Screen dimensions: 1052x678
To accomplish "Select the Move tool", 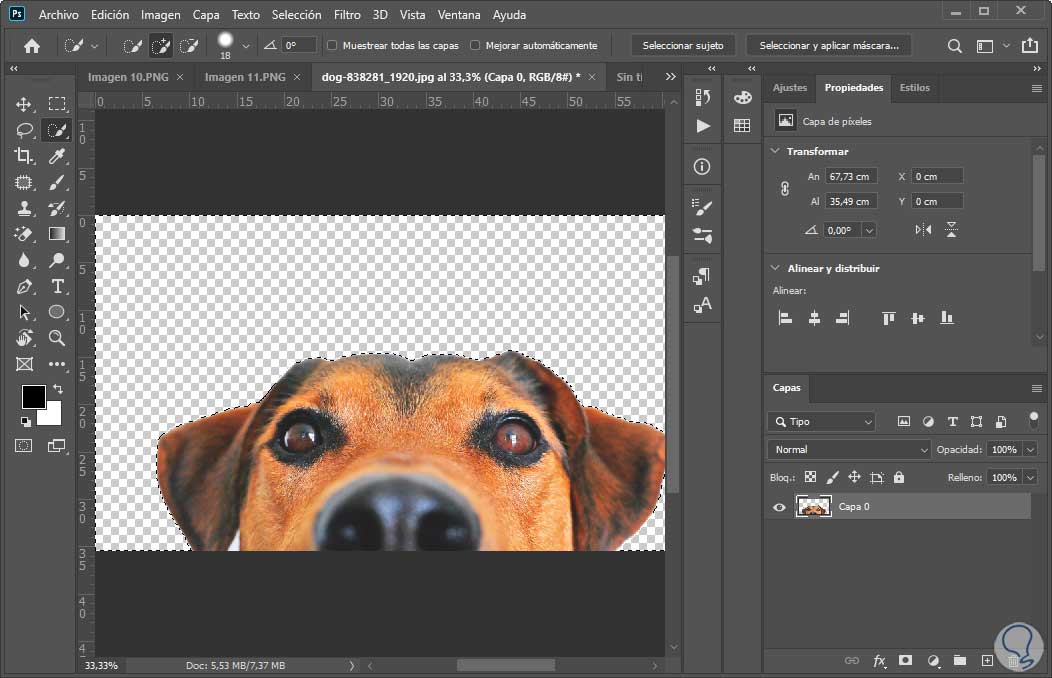I will (24, 104).
